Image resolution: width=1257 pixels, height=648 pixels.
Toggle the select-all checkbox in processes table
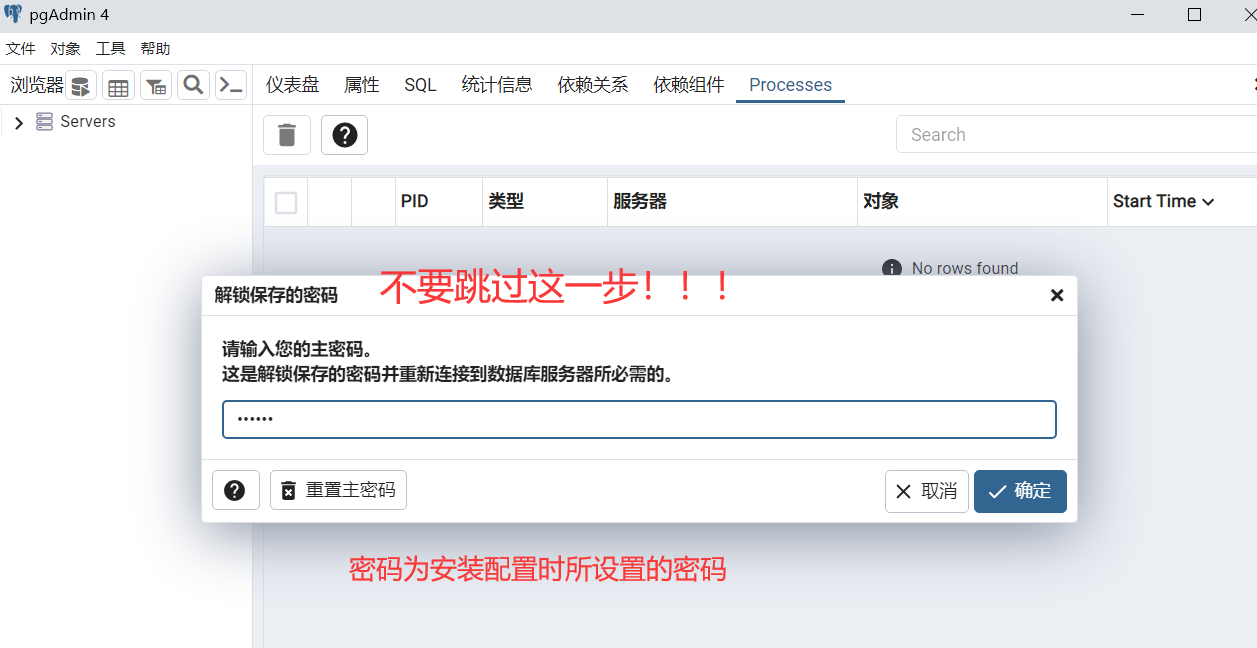coord(286,203)
